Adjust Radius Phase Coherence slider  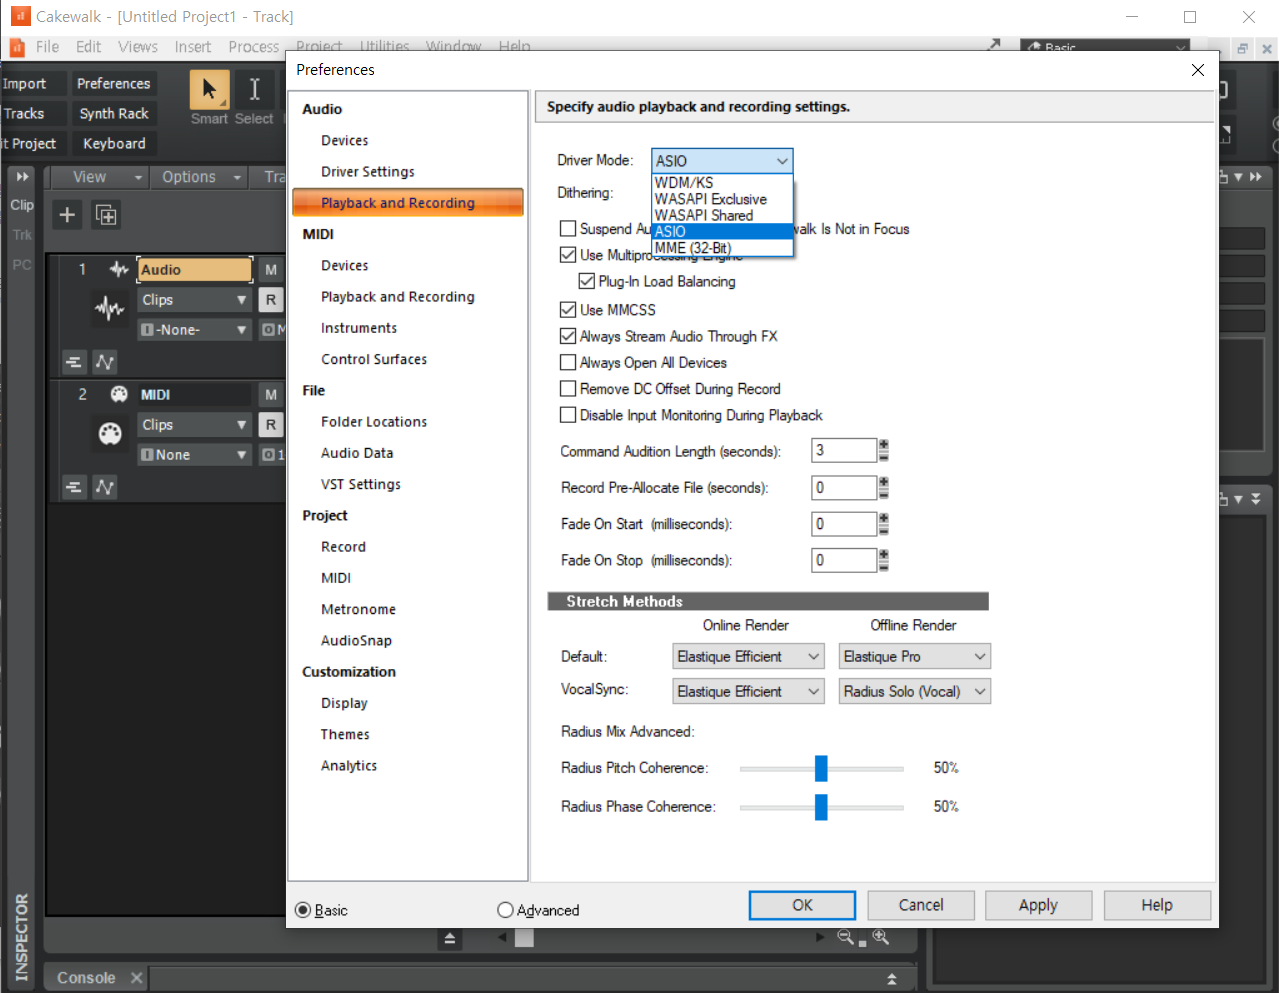pyautogui.click(x=821, y=807)
